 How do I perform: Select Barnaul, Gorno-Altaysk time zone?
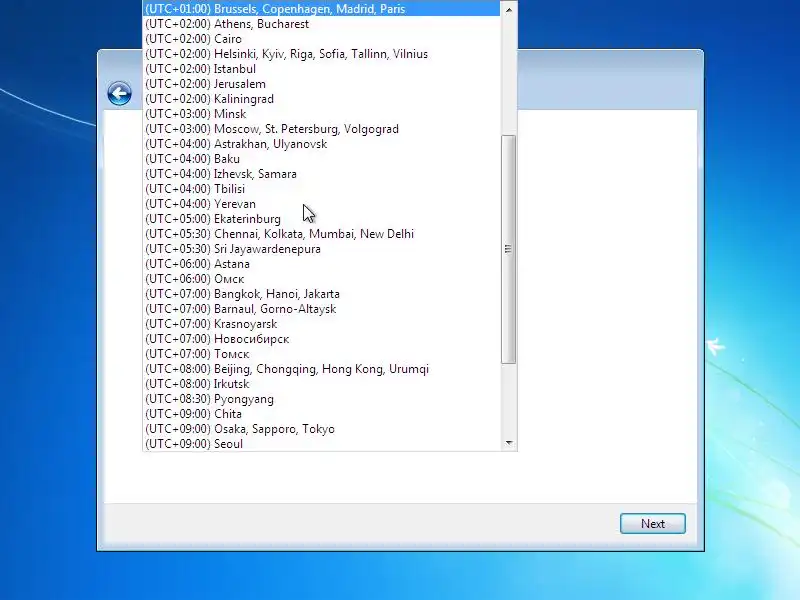(321, 309)
